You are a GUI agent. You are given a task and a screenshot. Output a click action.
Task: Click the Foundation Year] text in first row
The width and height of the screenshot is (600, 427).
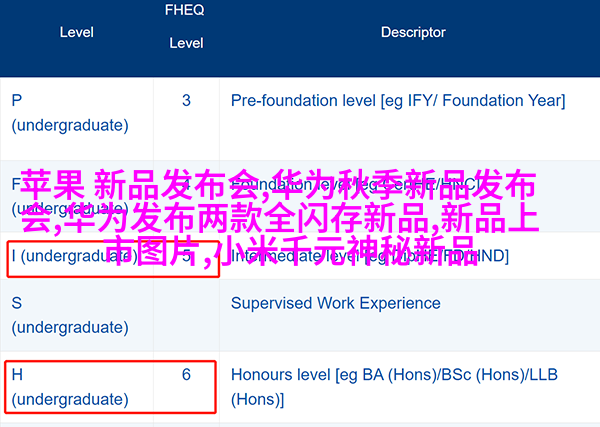pyautogui.click(x=504, y=101)
